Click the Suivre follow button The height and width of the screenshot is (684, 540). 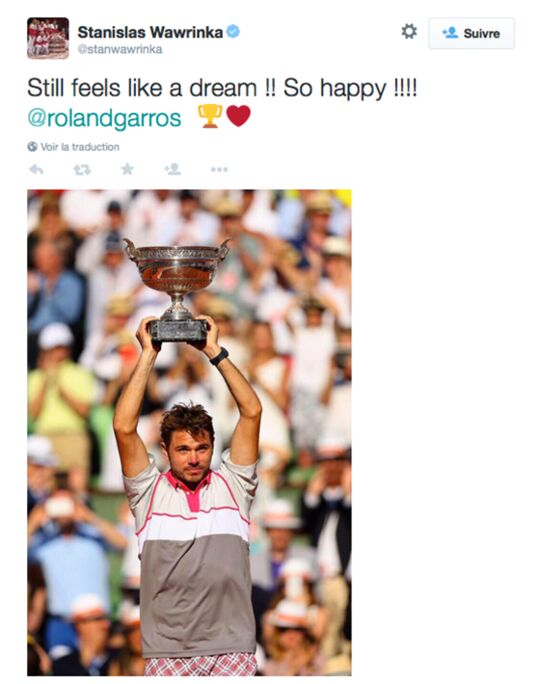click(x=471, y=33)
